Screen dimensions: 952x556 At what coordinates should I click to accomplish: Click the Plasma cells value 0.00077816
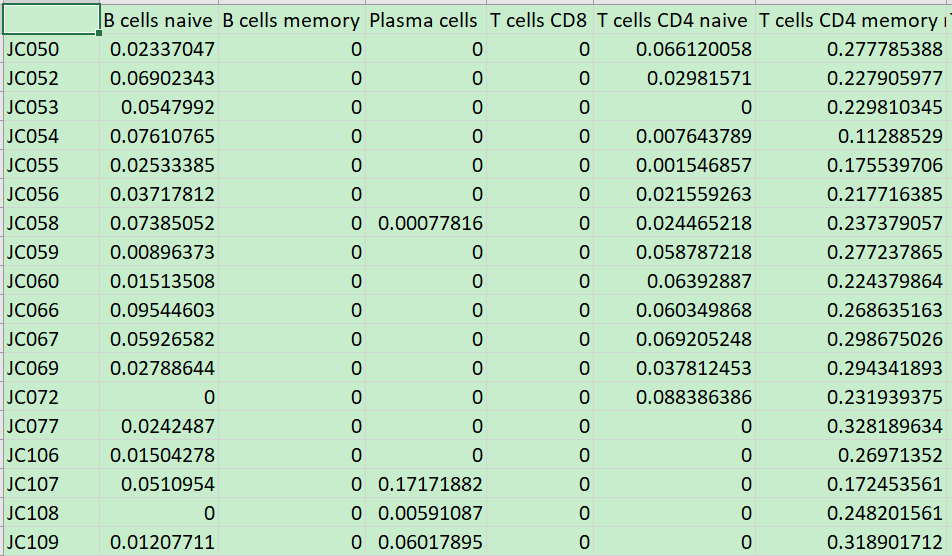point(426,223)
